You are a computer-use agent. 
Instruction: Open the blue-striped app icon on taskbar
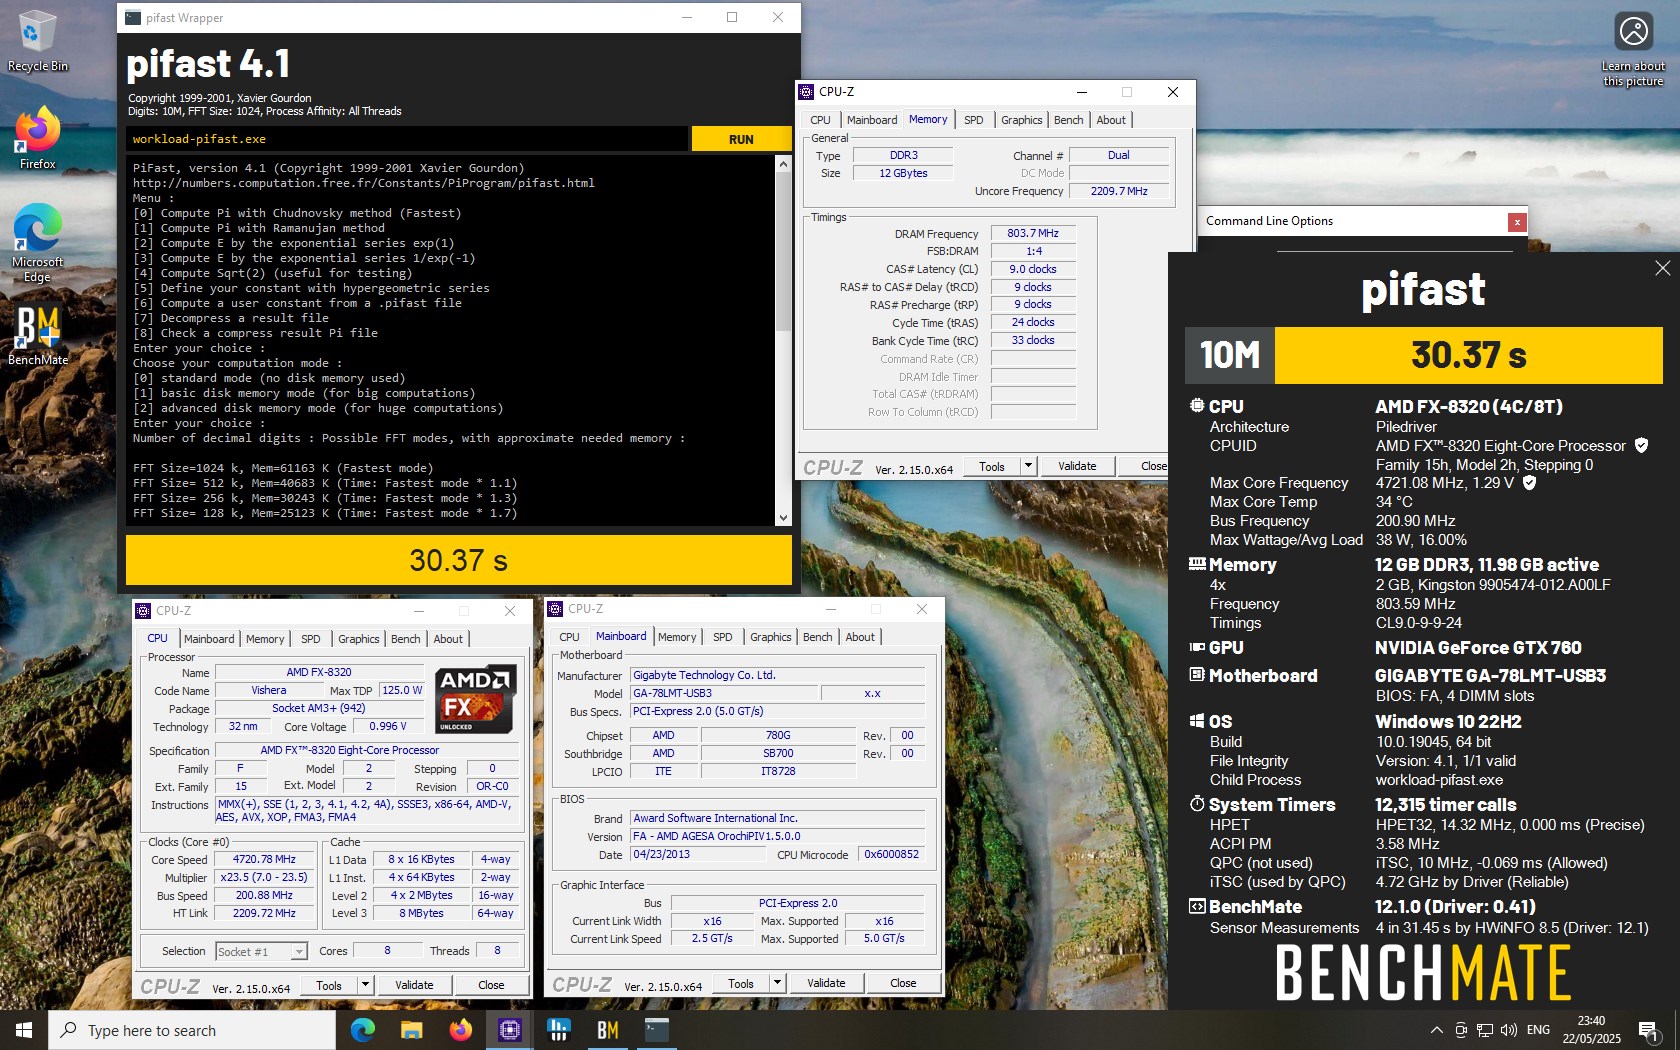[558, 1030]
